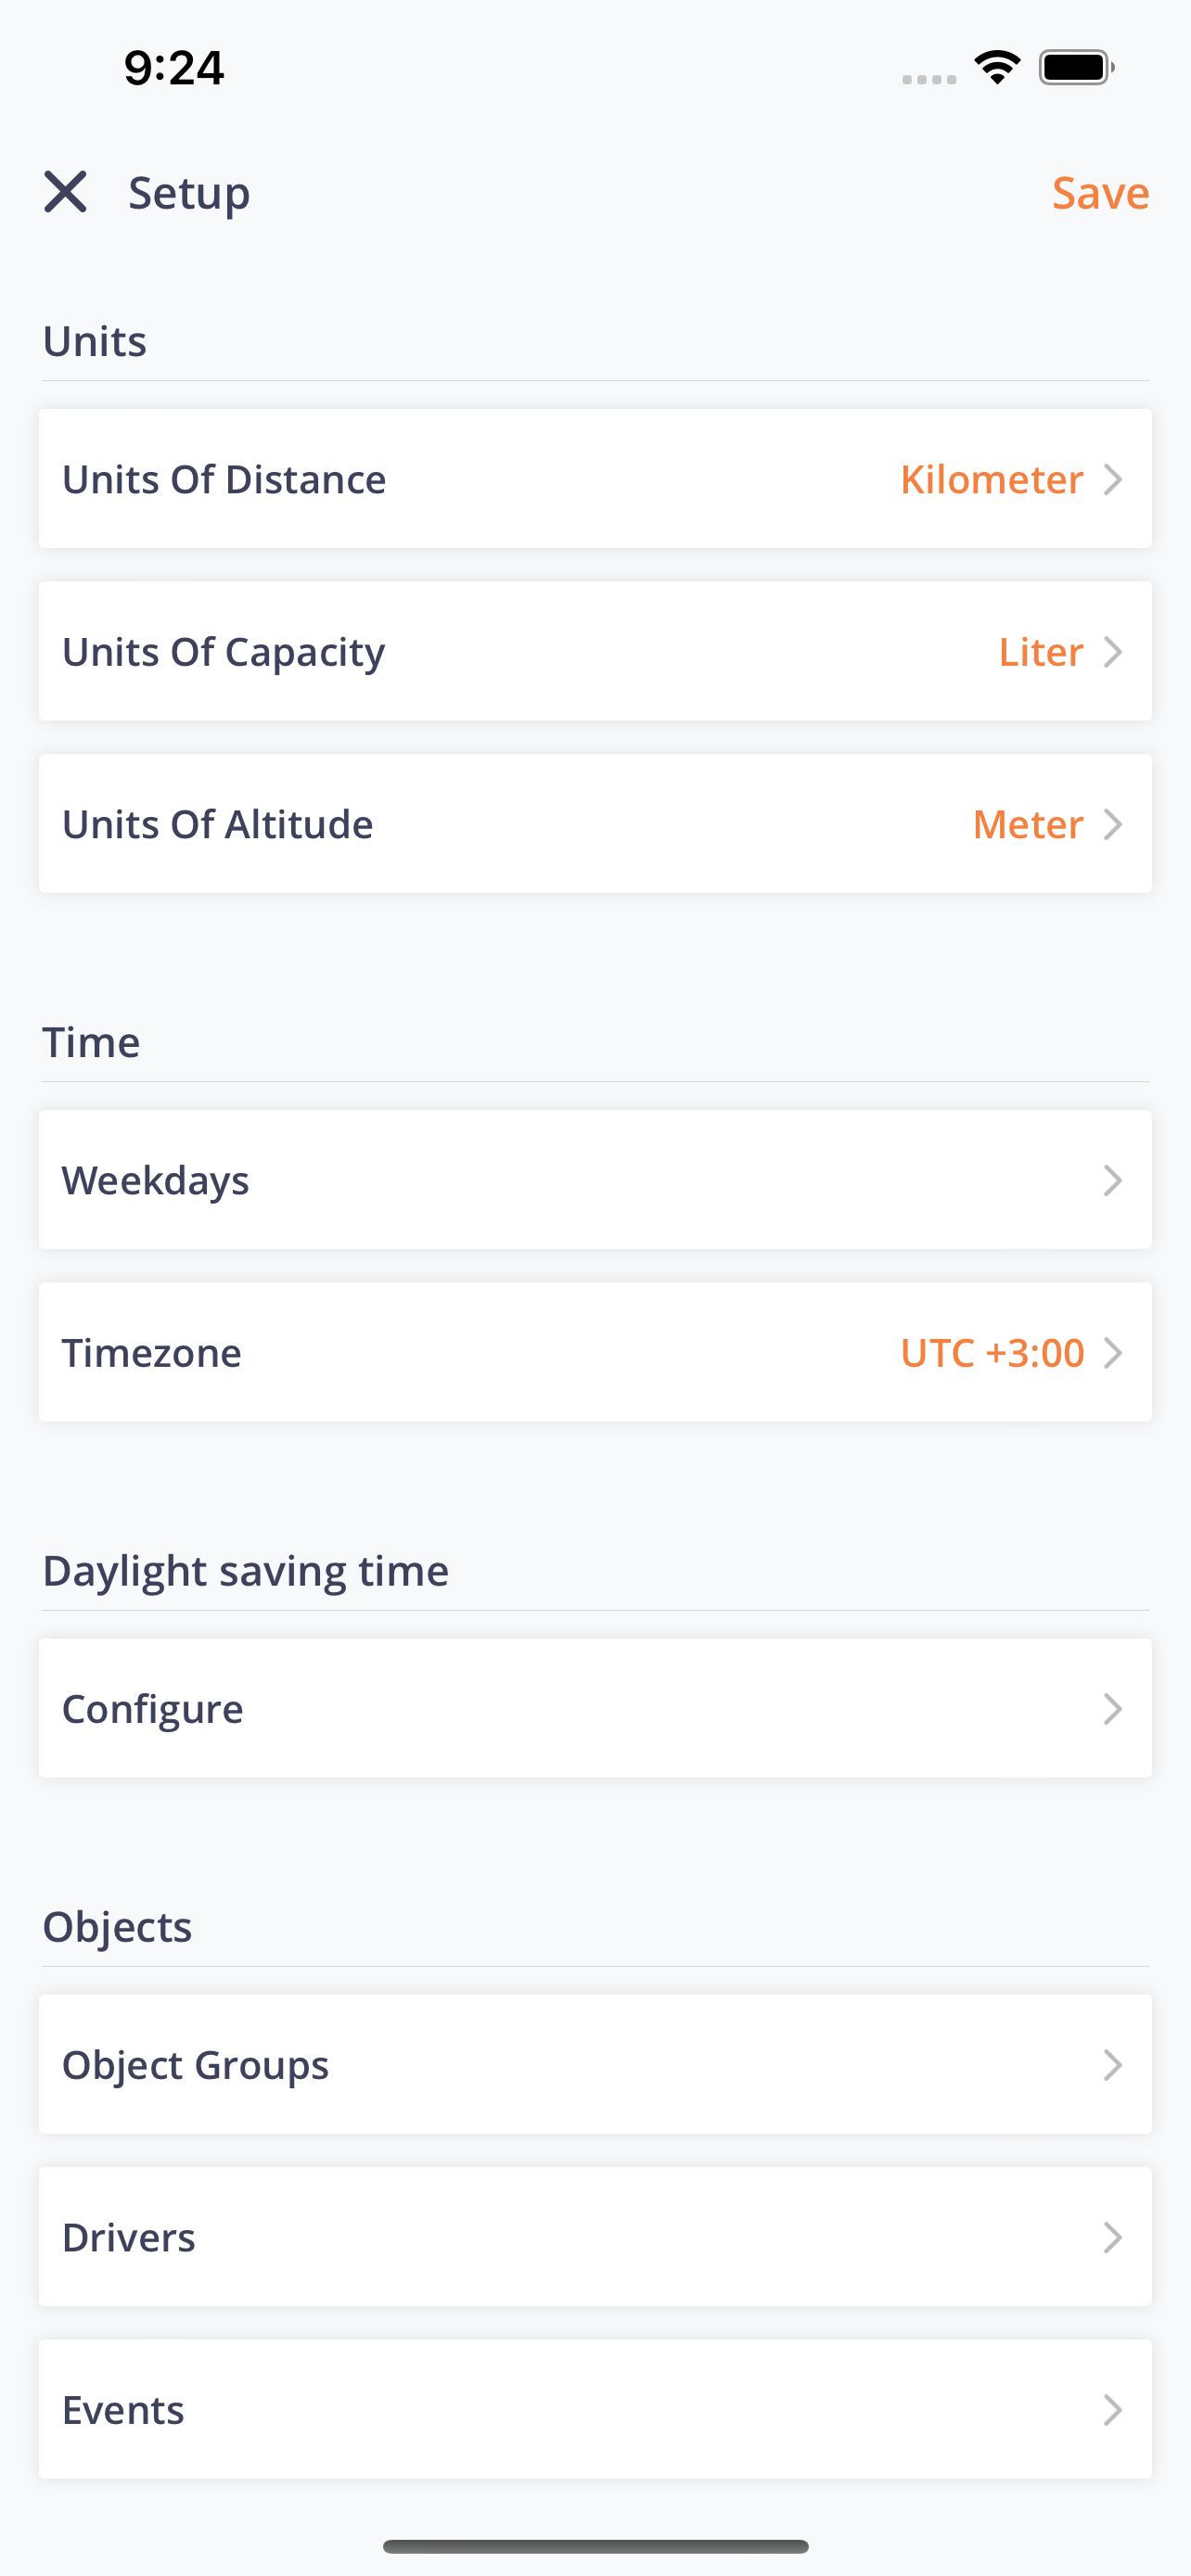Close the Setup screen with X icon

[x=65, y=192]
